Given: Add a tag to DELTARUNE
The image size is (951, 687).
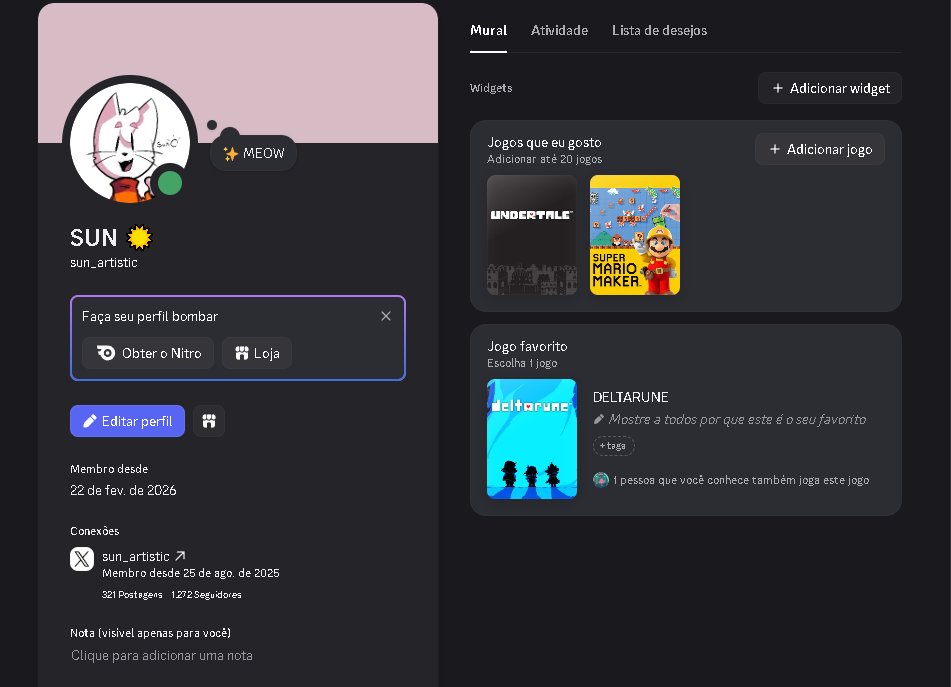Looking at the screenshot, I should [x=613, y=446].
